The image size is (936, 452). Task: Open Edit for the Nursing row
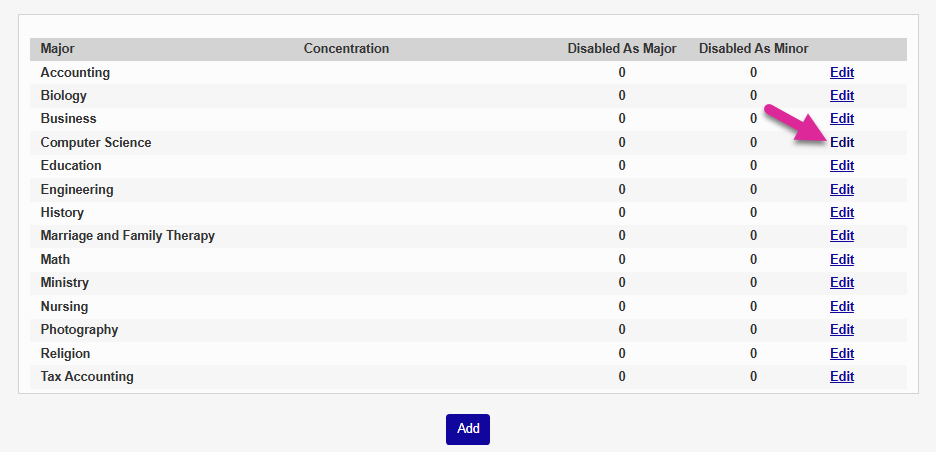click(x=842, y=306)
